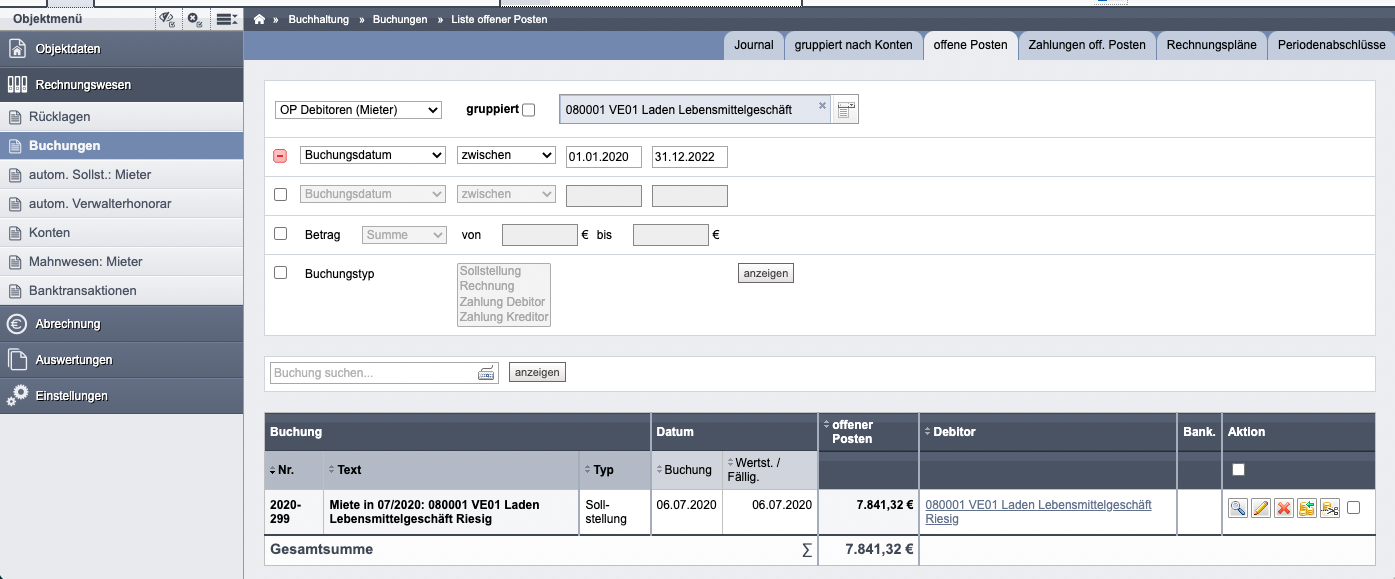Screen dimensions: 1395x579
Task: Open Konten in the sidebar
Action: (x=121, y=233)
